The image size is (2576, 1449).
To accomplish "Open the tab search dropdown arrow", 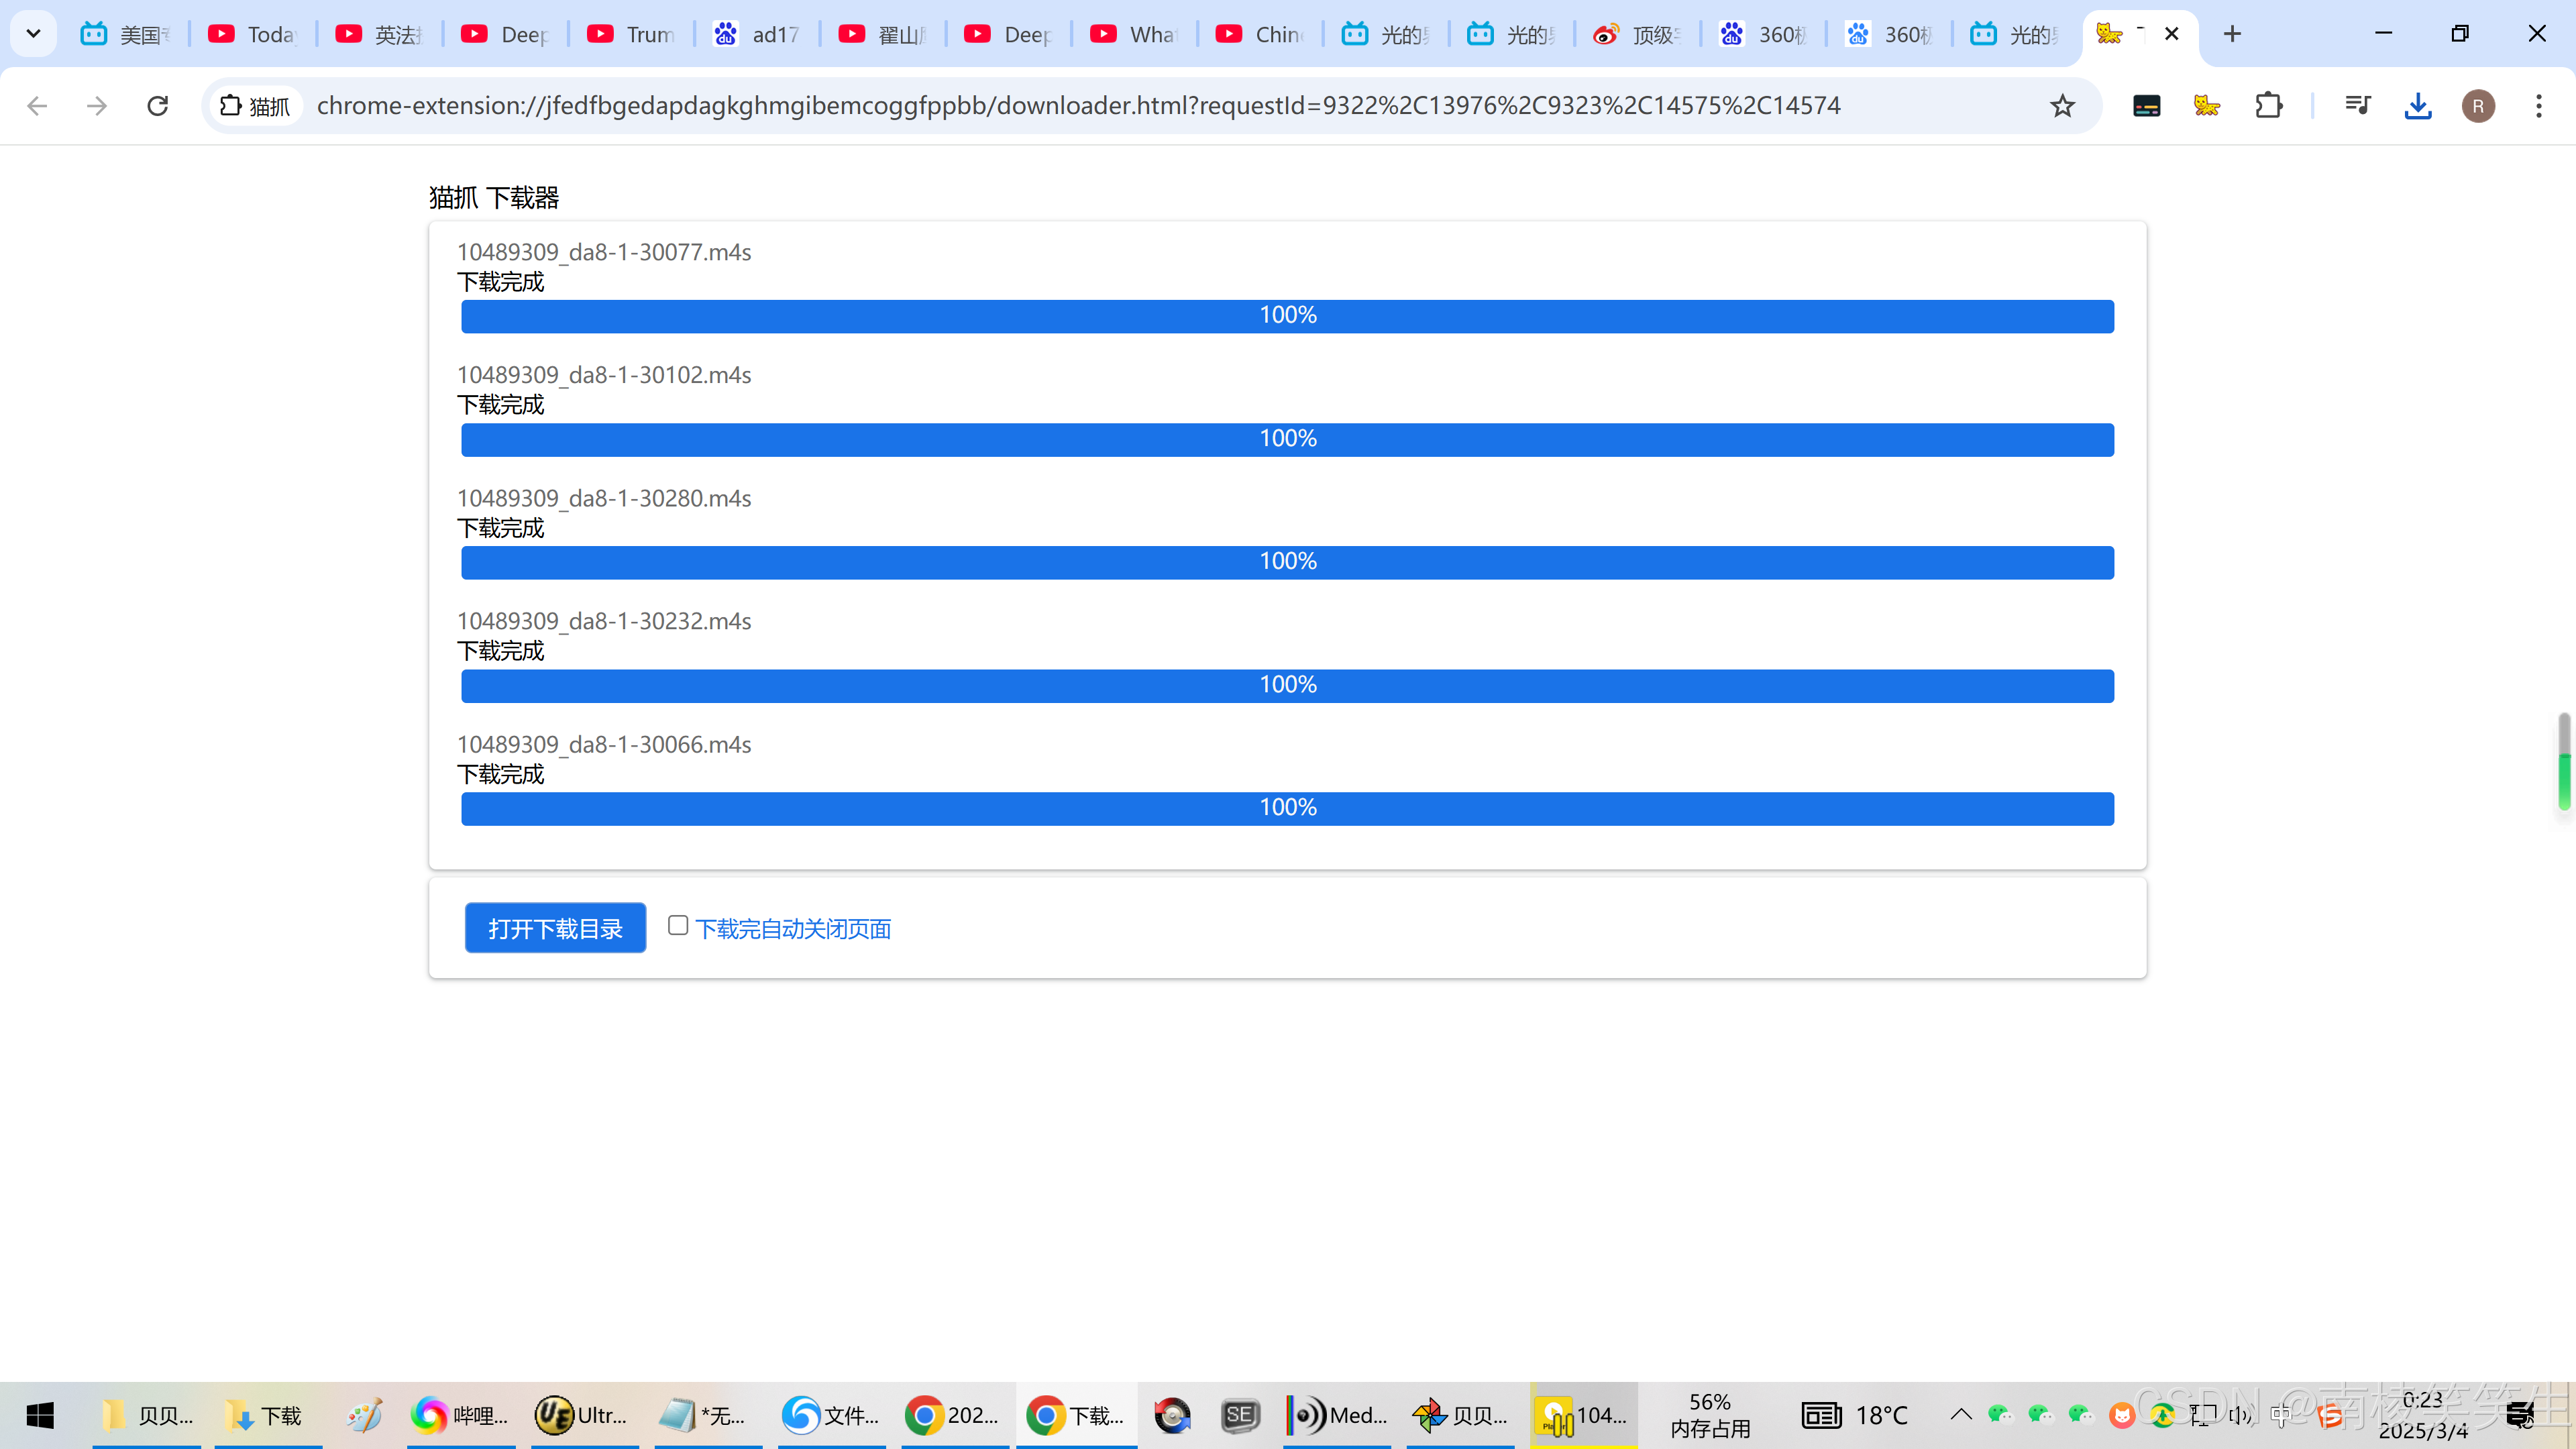I will coord(33,34).
